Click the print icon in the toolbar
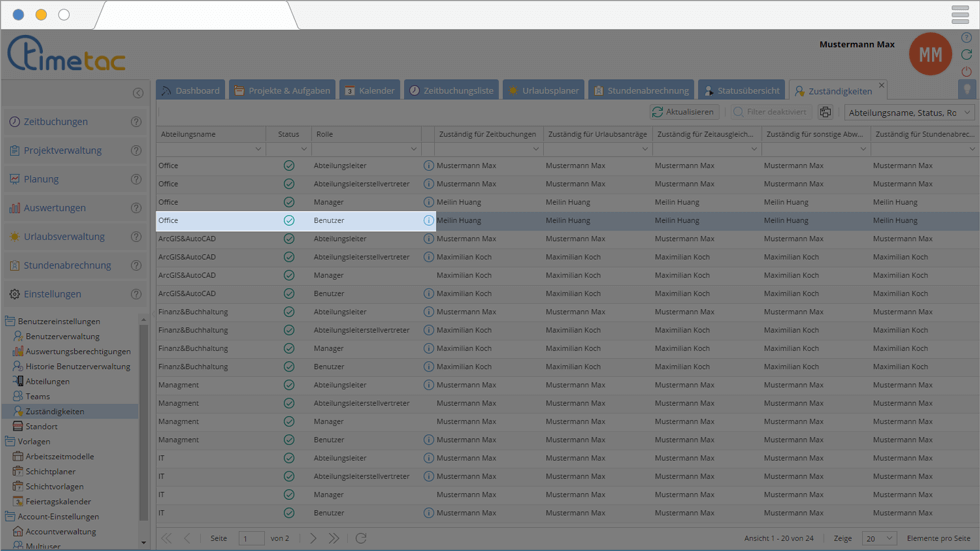The width and height of the screenshot is (980, 551). coord(825,113)
